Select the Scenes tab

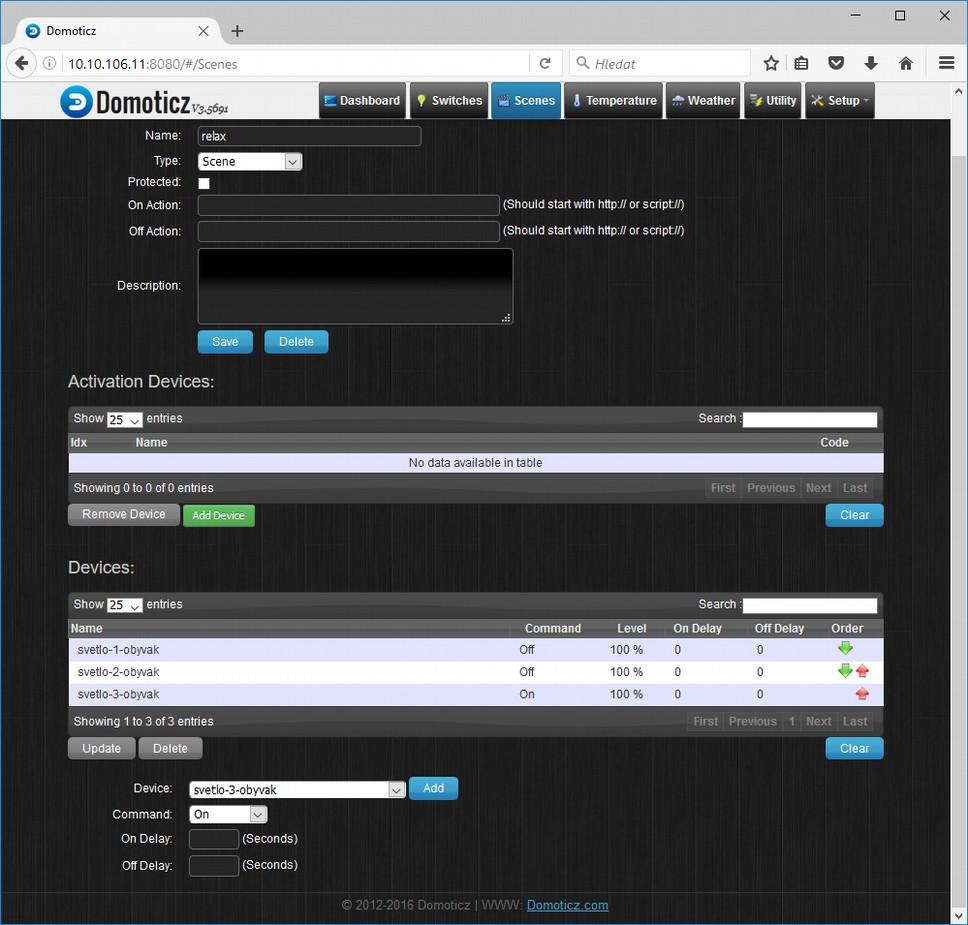(526, 100)
